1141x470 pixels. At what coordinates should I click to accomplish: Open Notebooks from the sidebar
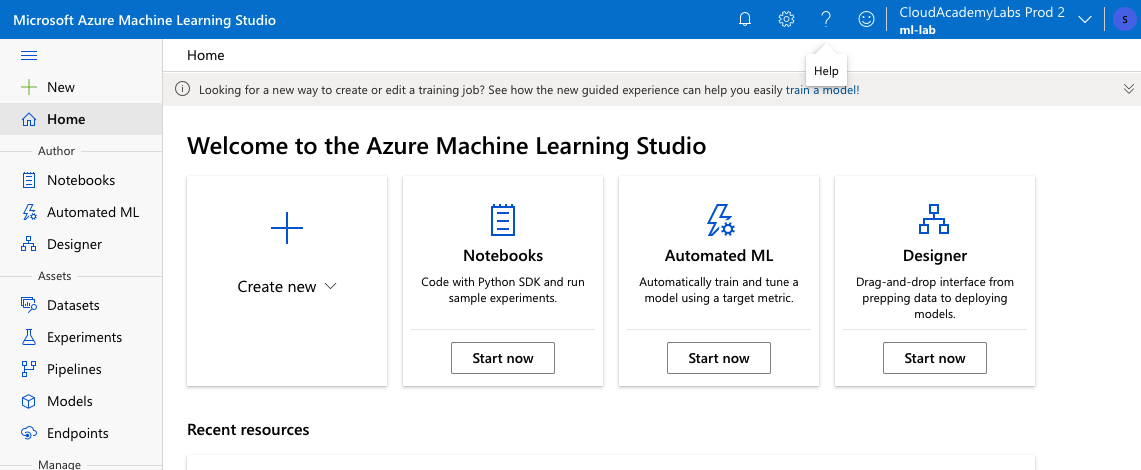[x=81, y=180]
